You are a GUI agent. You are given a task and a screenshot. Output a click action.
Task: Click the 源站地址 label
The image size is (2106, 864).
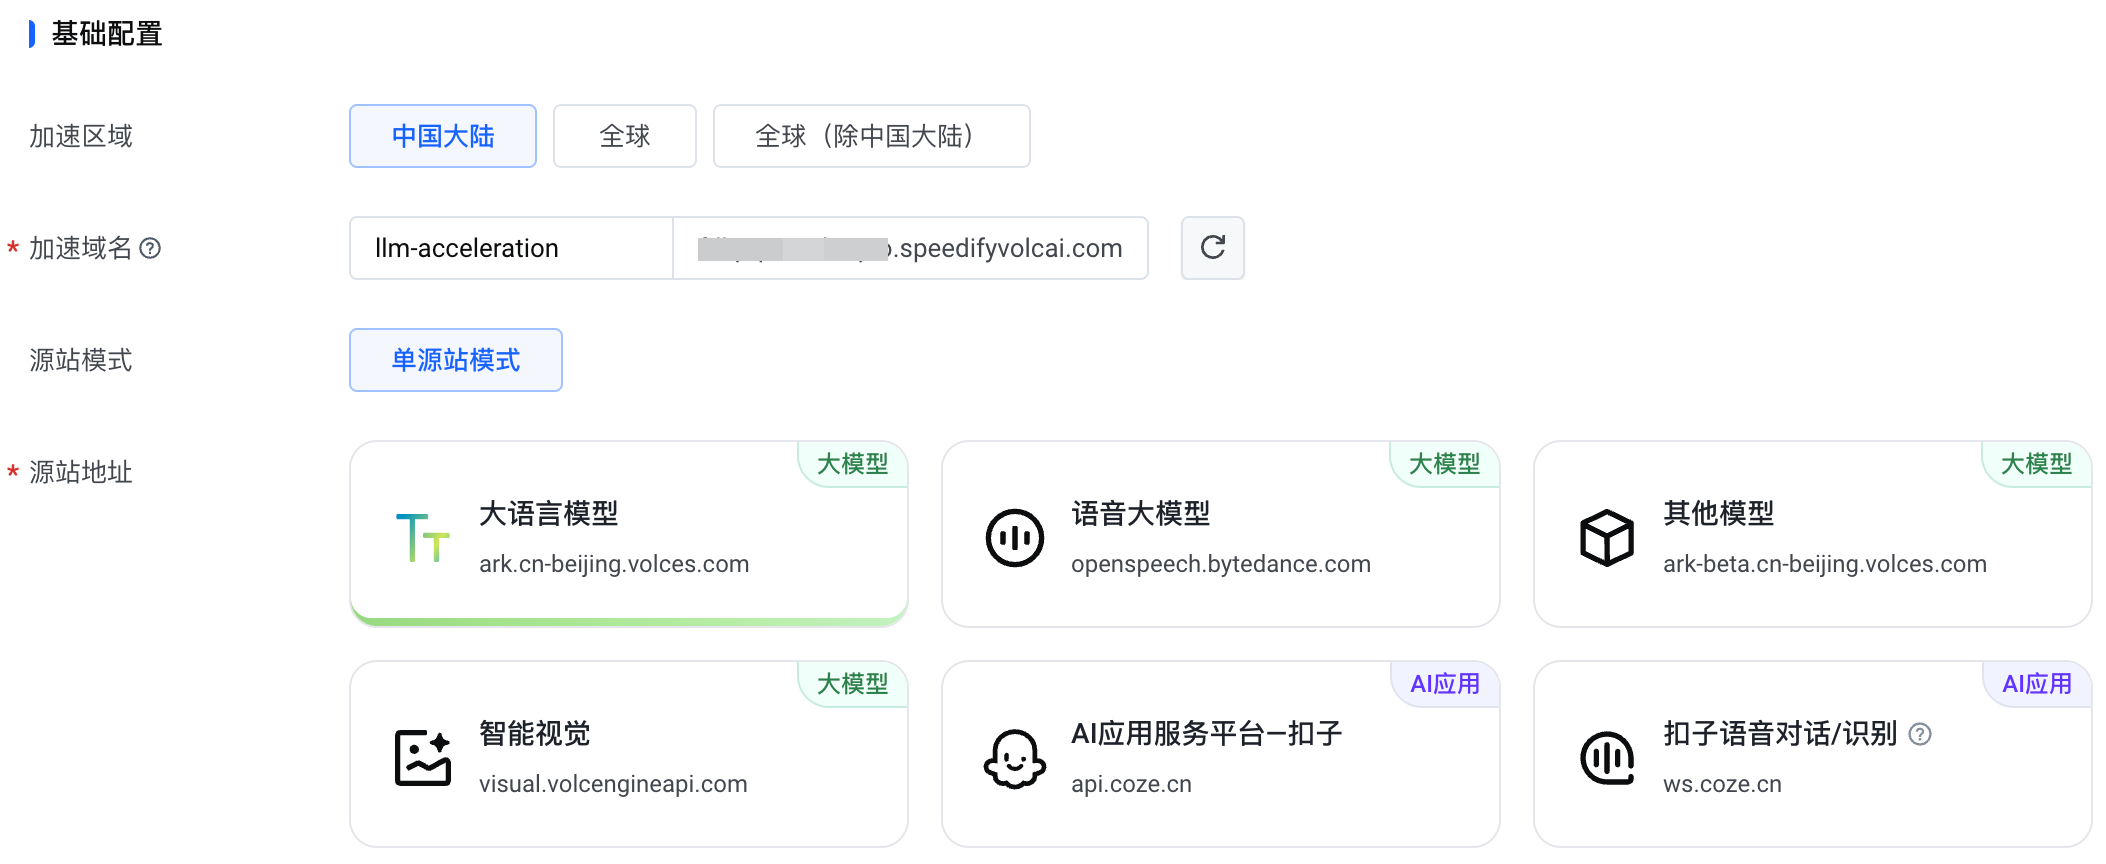pyautogui.click(x=81, y=472)
